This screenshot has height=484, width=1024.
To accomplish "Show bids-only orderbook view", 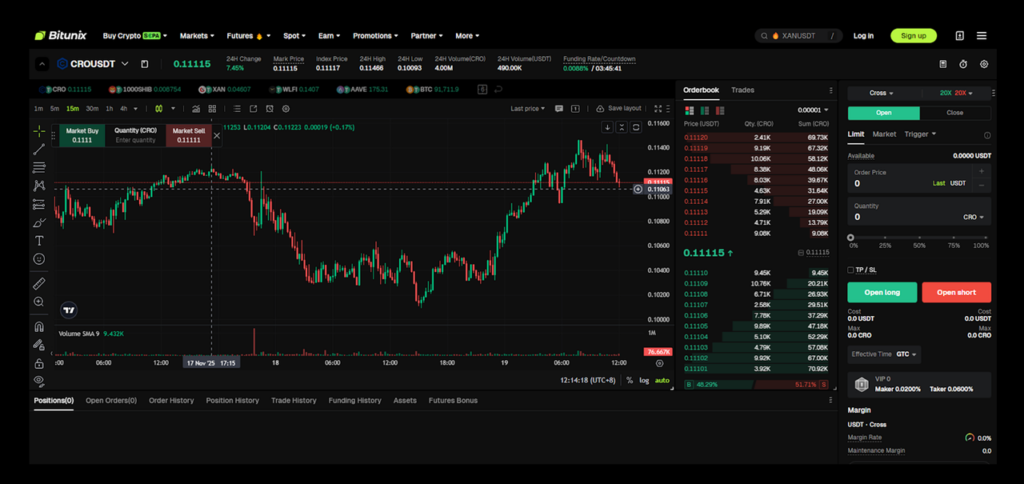I will pyautogui.click(x=705, y=110).
